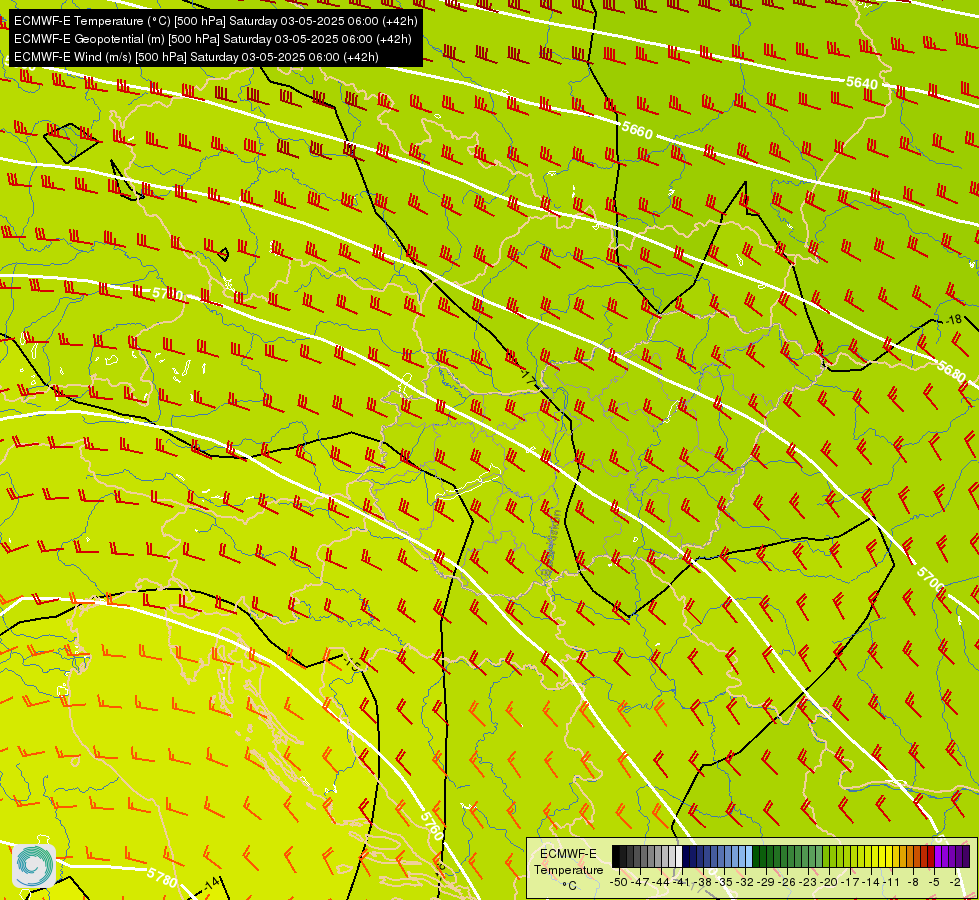This screenshot has width=979, height=900.
Task: Click the -29 value in the legend
Action: (x=766, y=882)
